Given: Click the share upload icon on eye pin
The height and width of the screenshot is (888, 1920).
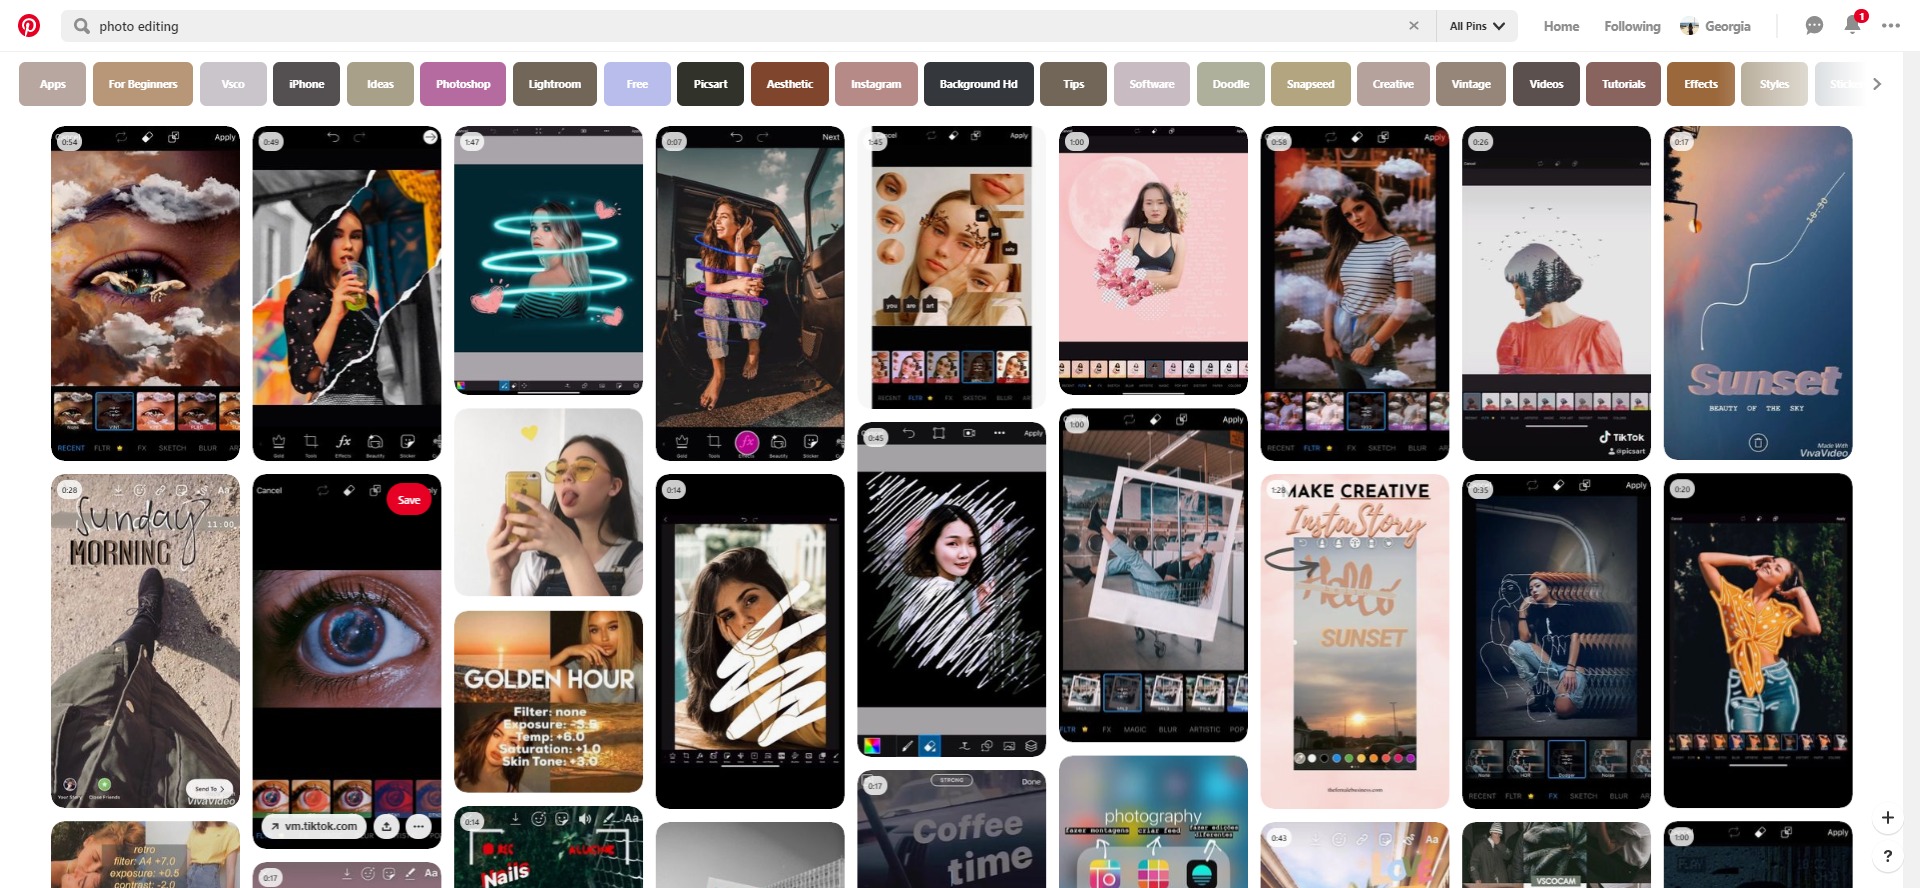Looking at the screenshot, I should (387, 826).
